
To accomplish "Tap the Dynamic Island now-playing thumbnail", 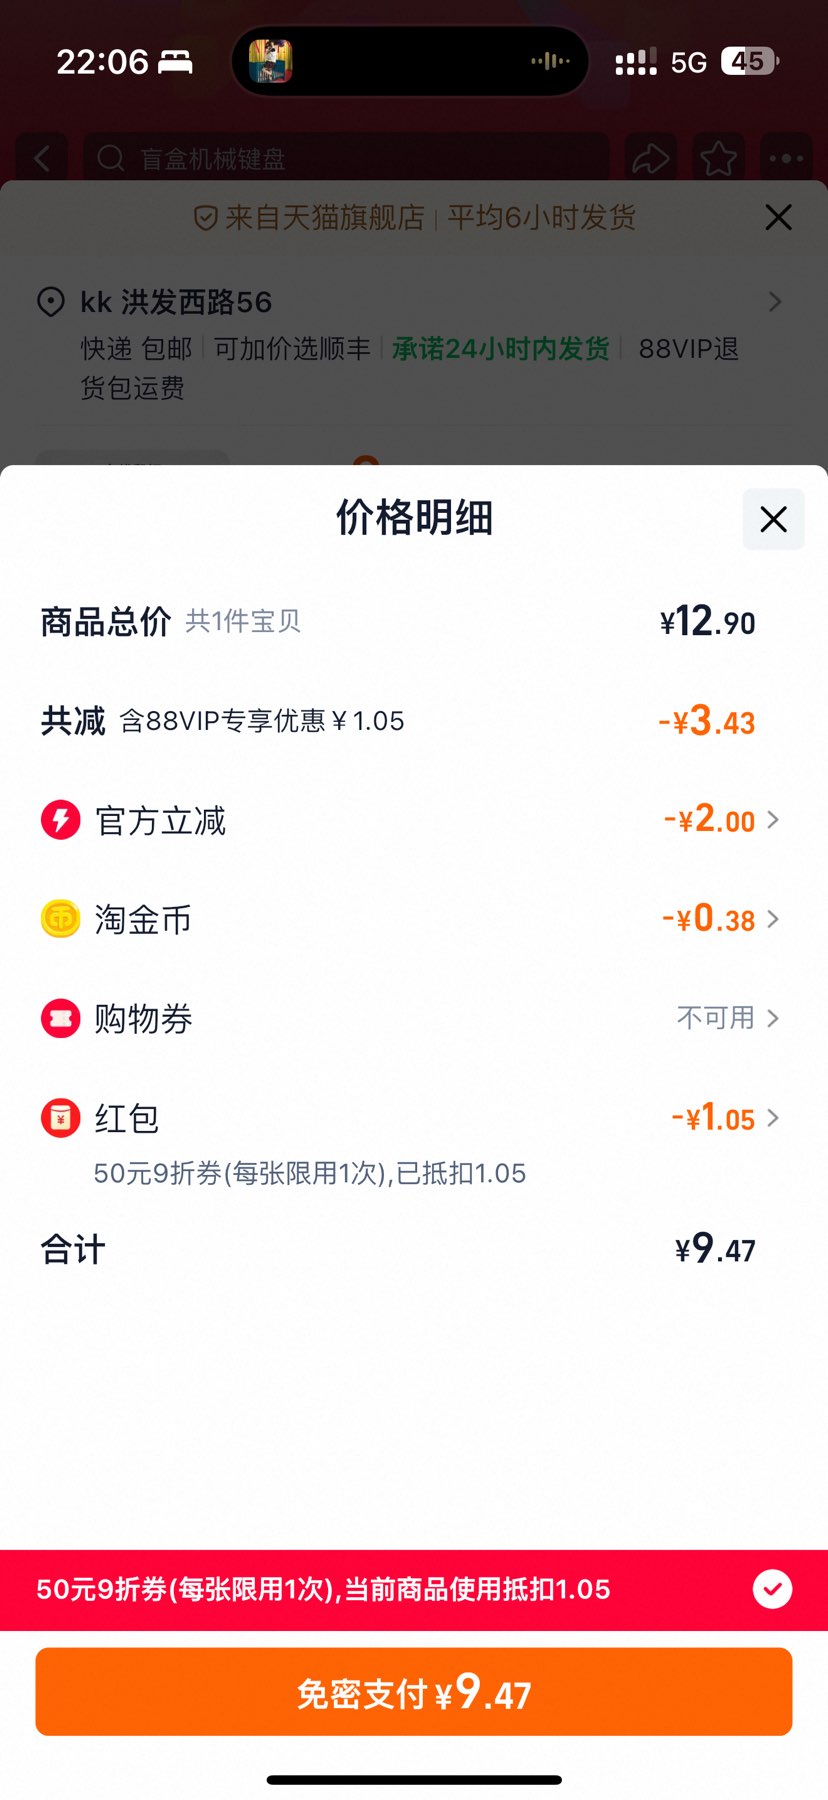I will 270,61.
